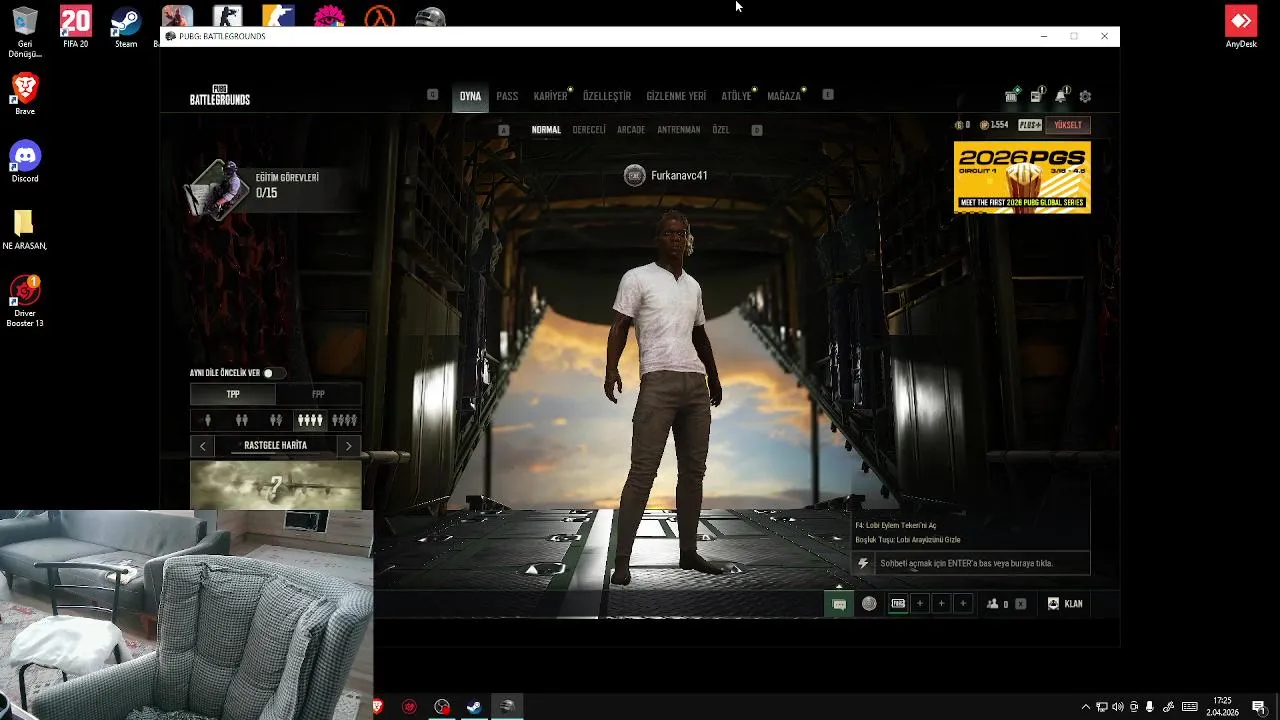
Task: Open the PASS tab
Action: point(507,96)
